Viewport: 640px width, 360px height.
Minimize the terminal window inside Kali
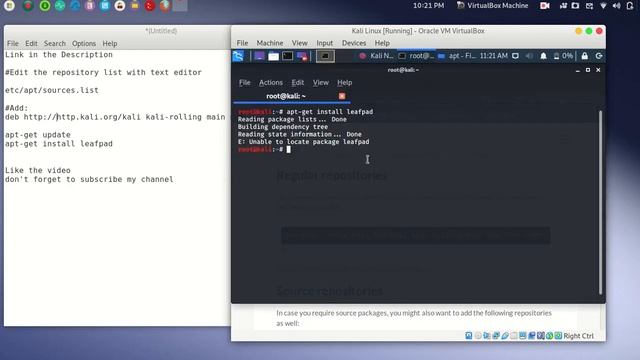[x=577, y=70]
